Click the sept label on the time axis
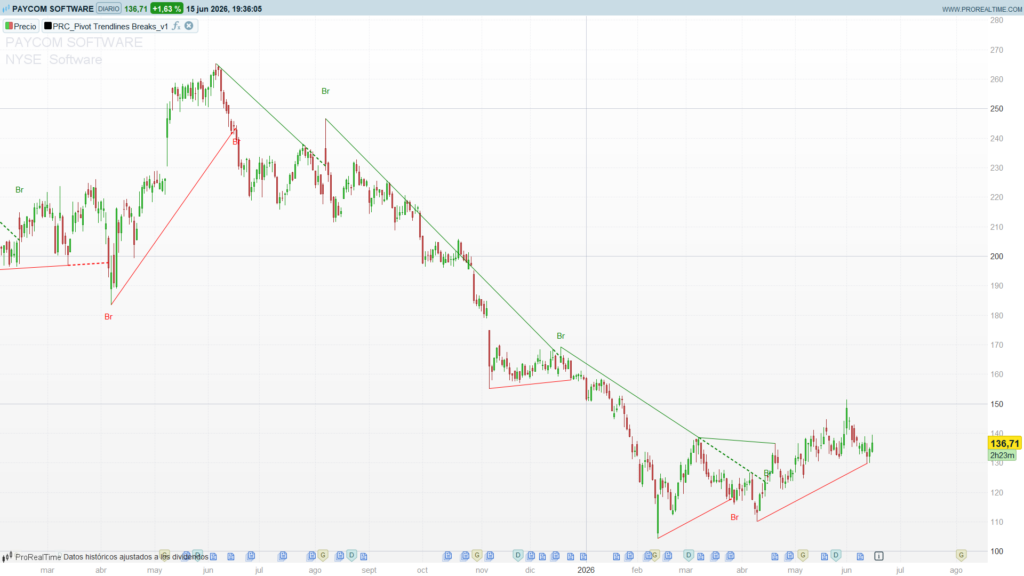The image size is (1024, 576). coord(369,570)
